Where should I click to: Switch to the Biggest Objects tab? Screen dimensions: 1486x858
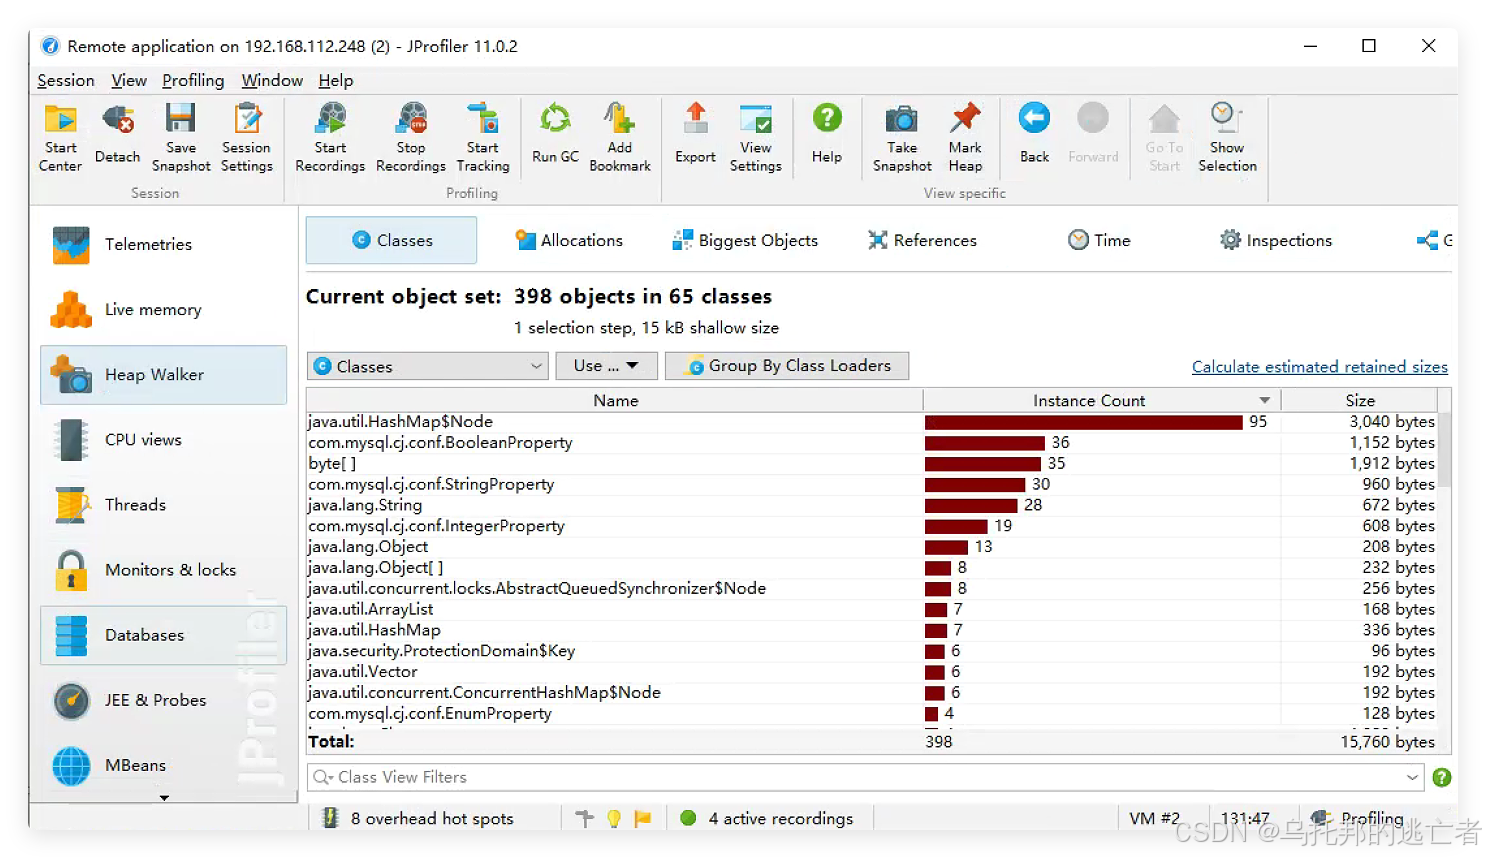[745, 240]
